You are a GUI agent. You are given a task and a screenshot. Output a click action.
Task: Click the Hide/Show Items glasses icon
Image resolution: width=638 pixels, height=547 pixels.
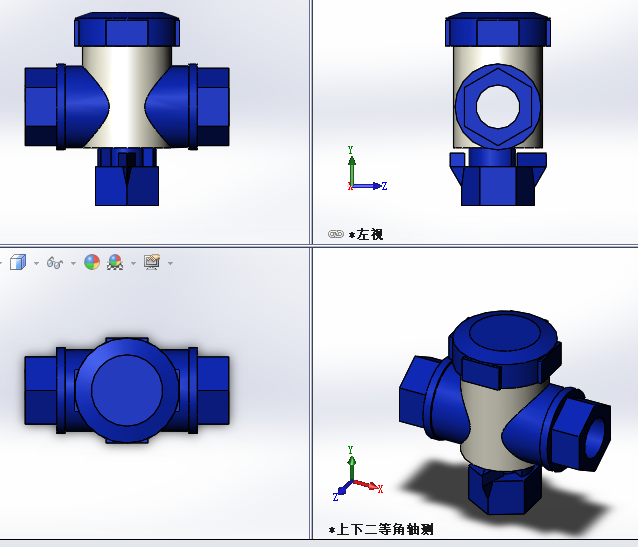tap(55, 263)
